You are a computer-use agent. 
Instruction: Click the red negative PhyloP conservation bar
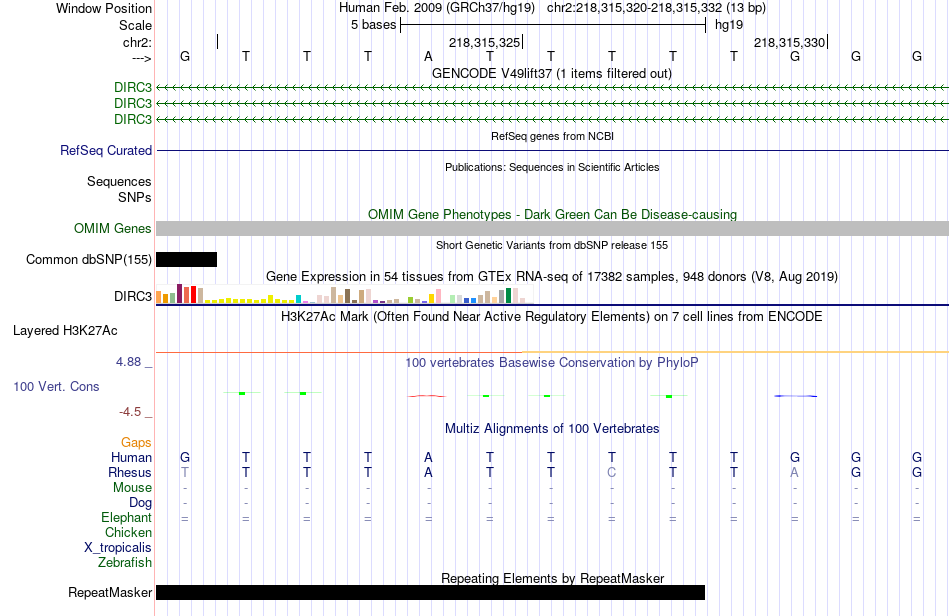point(427,396)
